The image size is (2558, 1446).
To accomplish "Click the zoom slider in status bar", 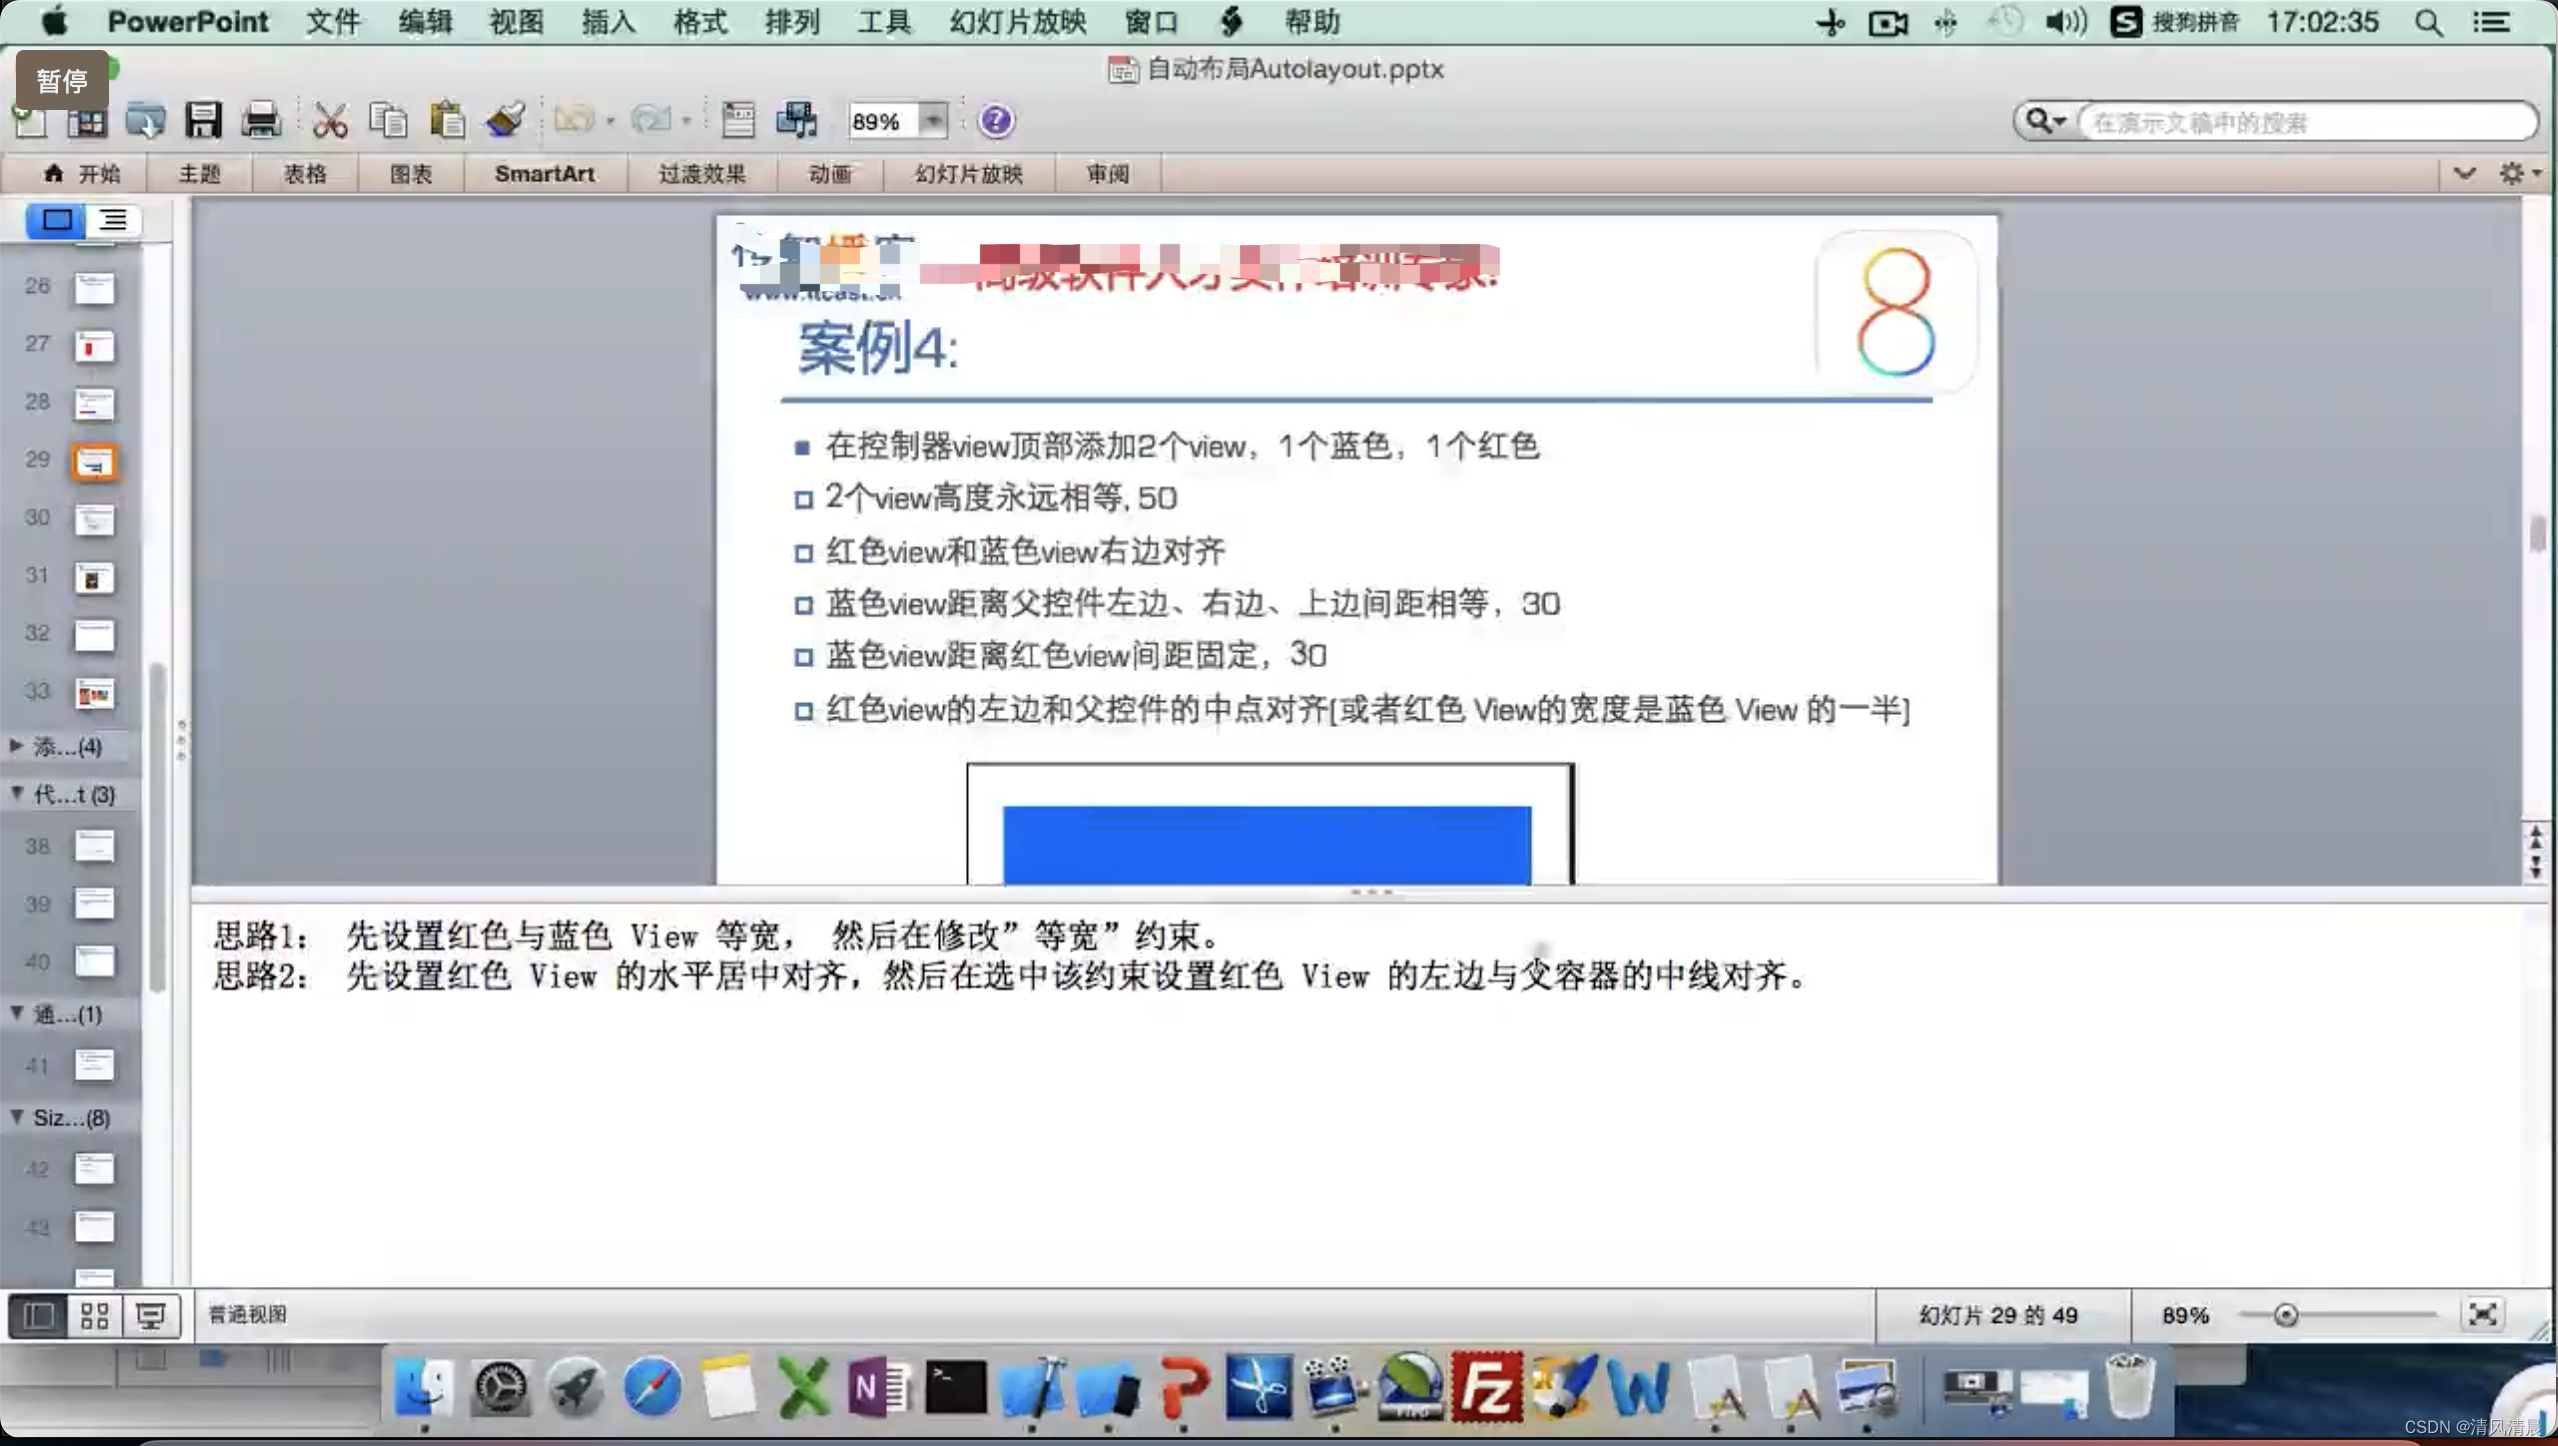I will (2285, 1316).
